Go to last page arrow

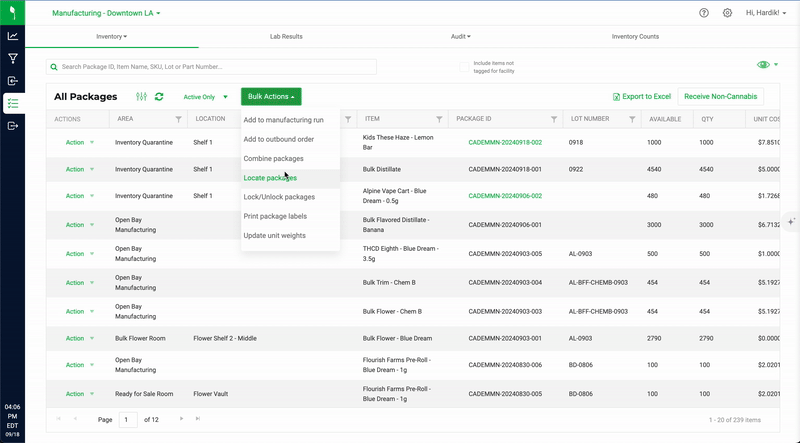198,419
